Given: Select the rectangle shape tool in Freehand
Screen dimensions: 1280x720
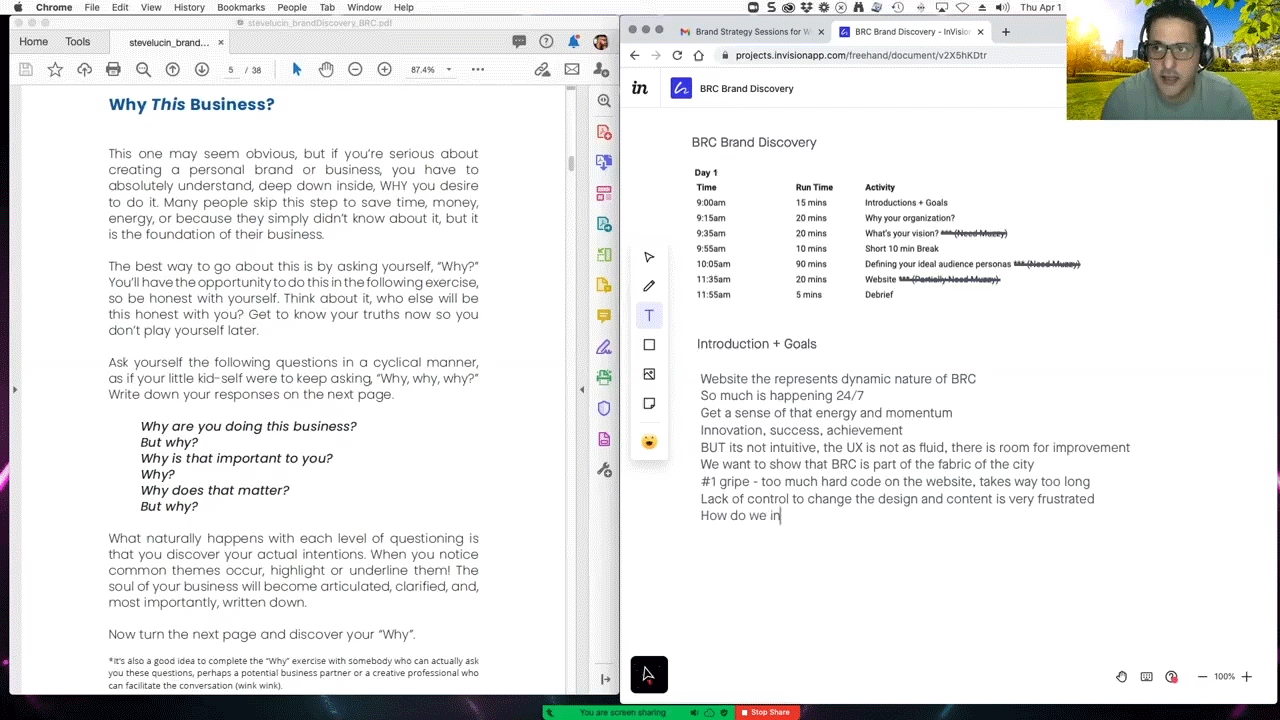Looking at the screenshot, I should (649, 345).
